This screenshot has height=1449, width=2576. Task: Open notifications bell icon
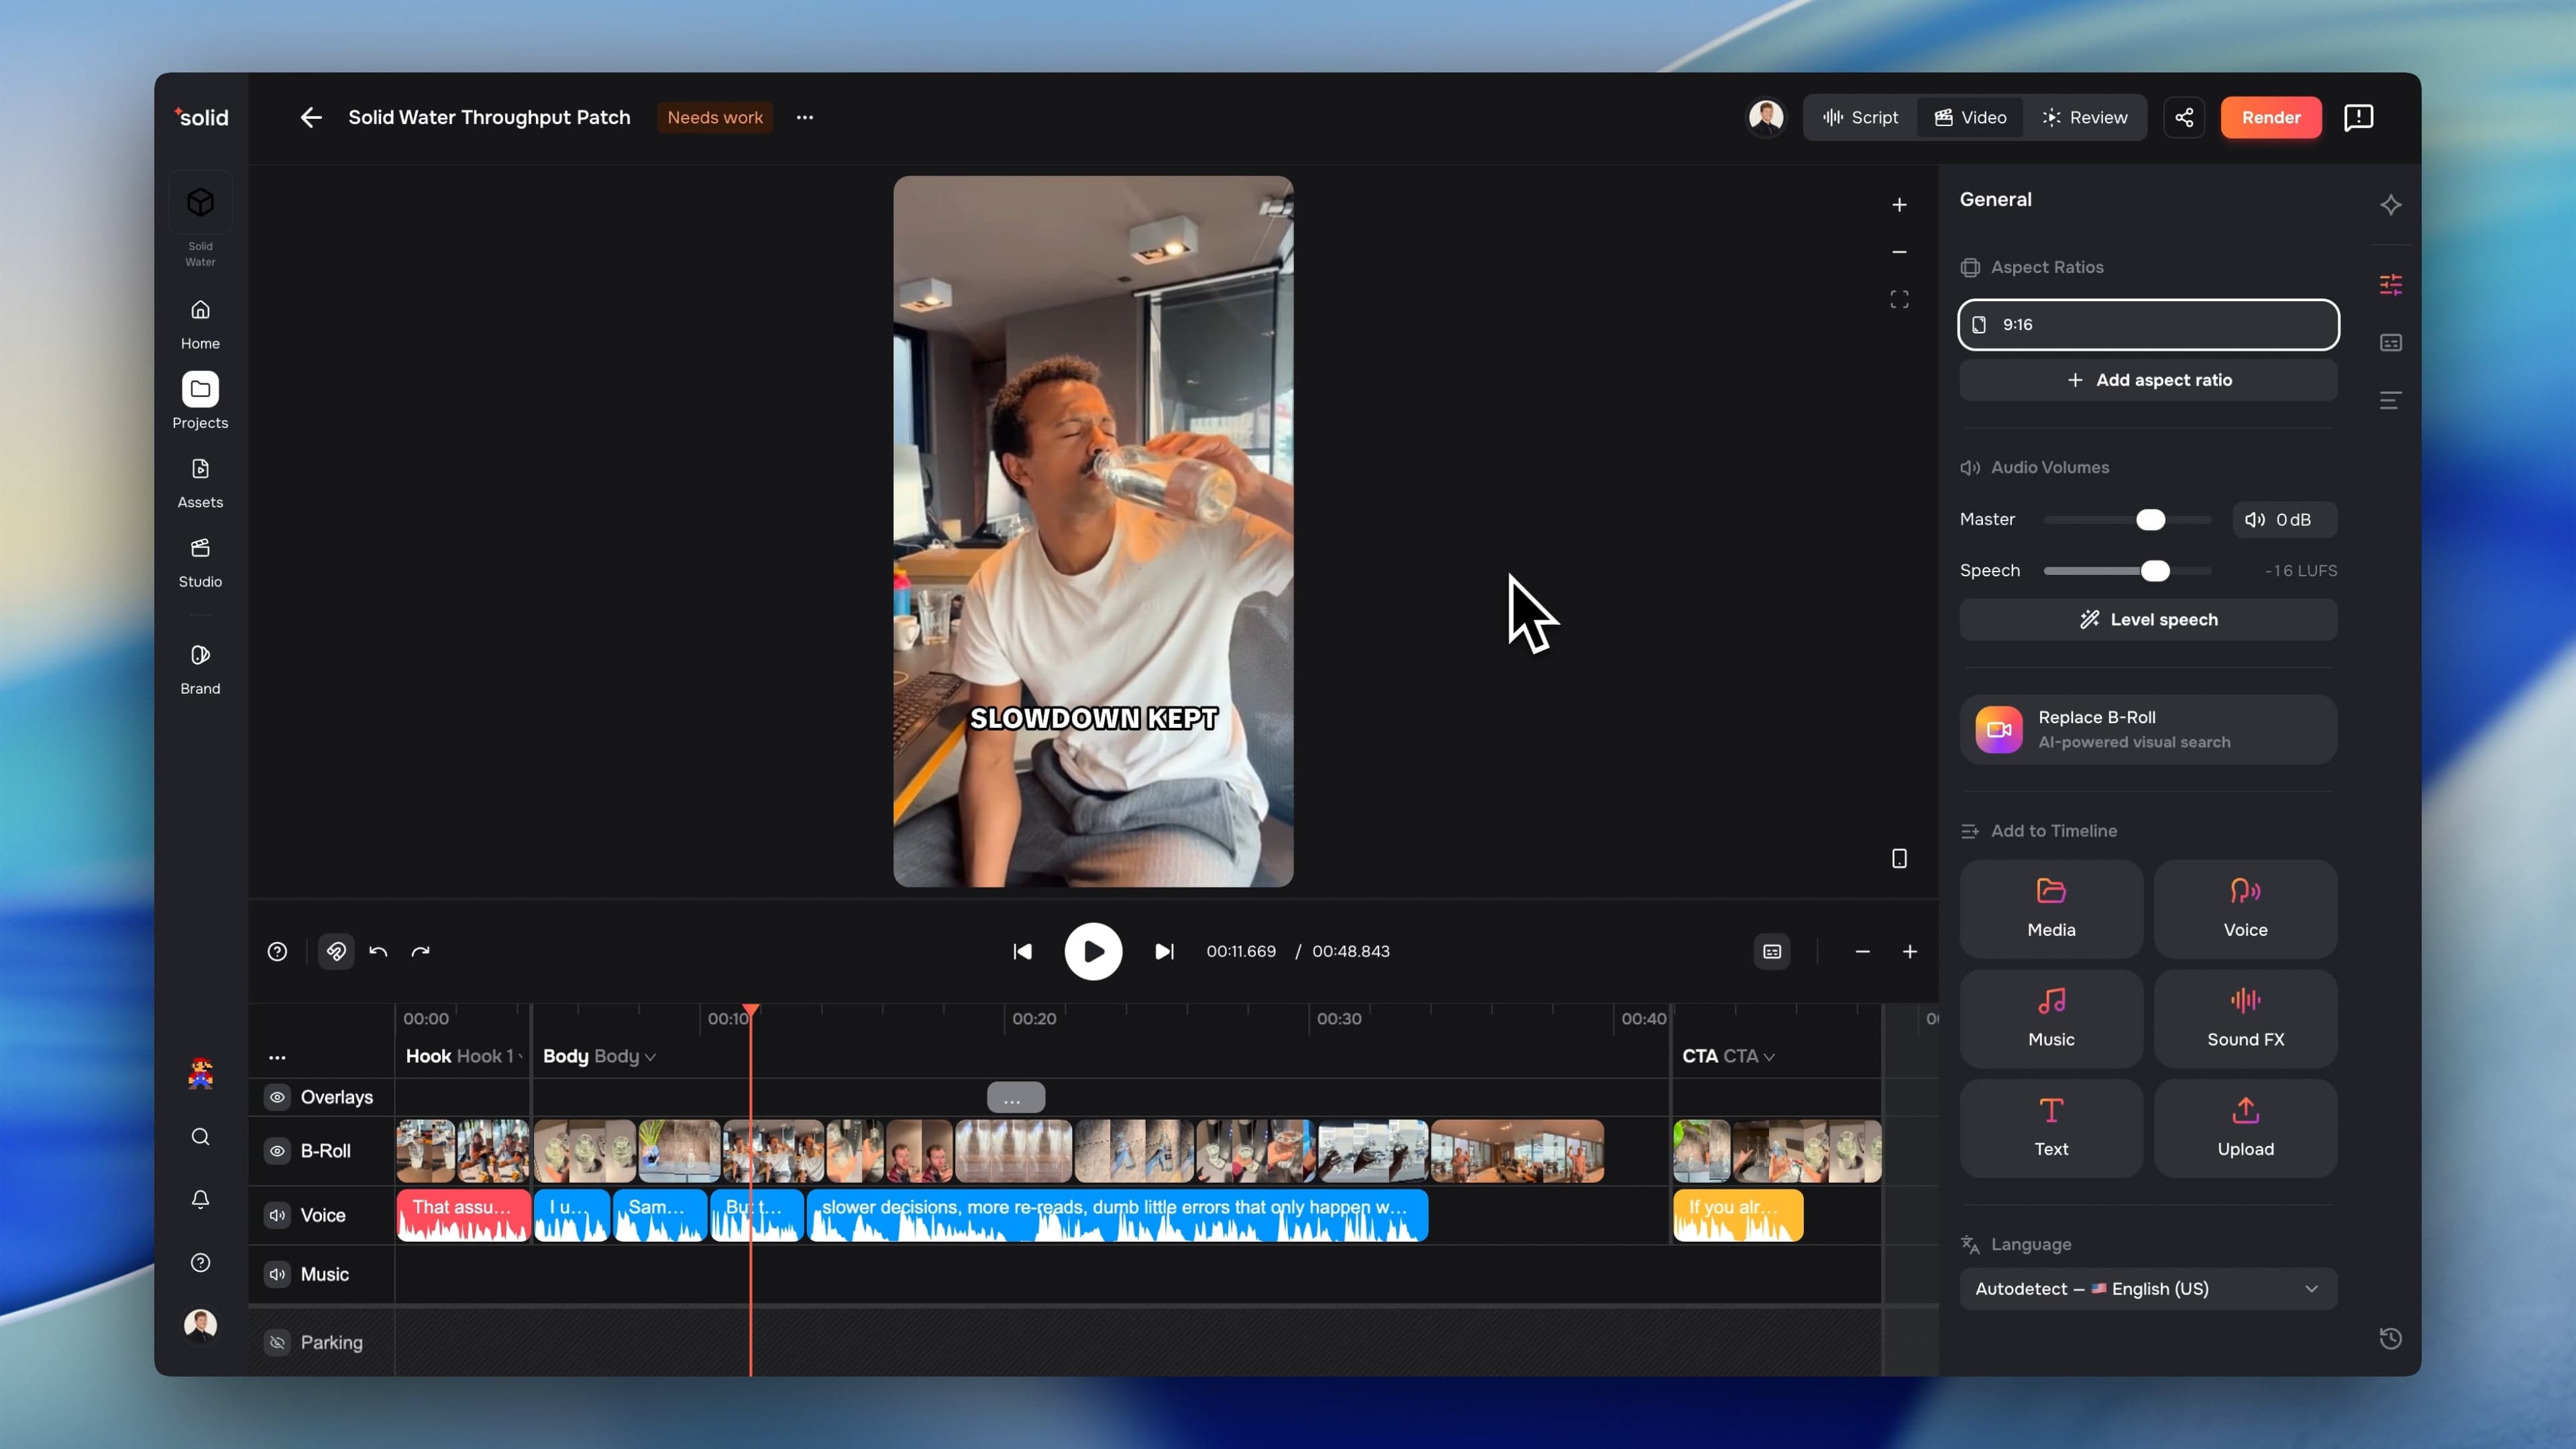tap(200, 1199)
